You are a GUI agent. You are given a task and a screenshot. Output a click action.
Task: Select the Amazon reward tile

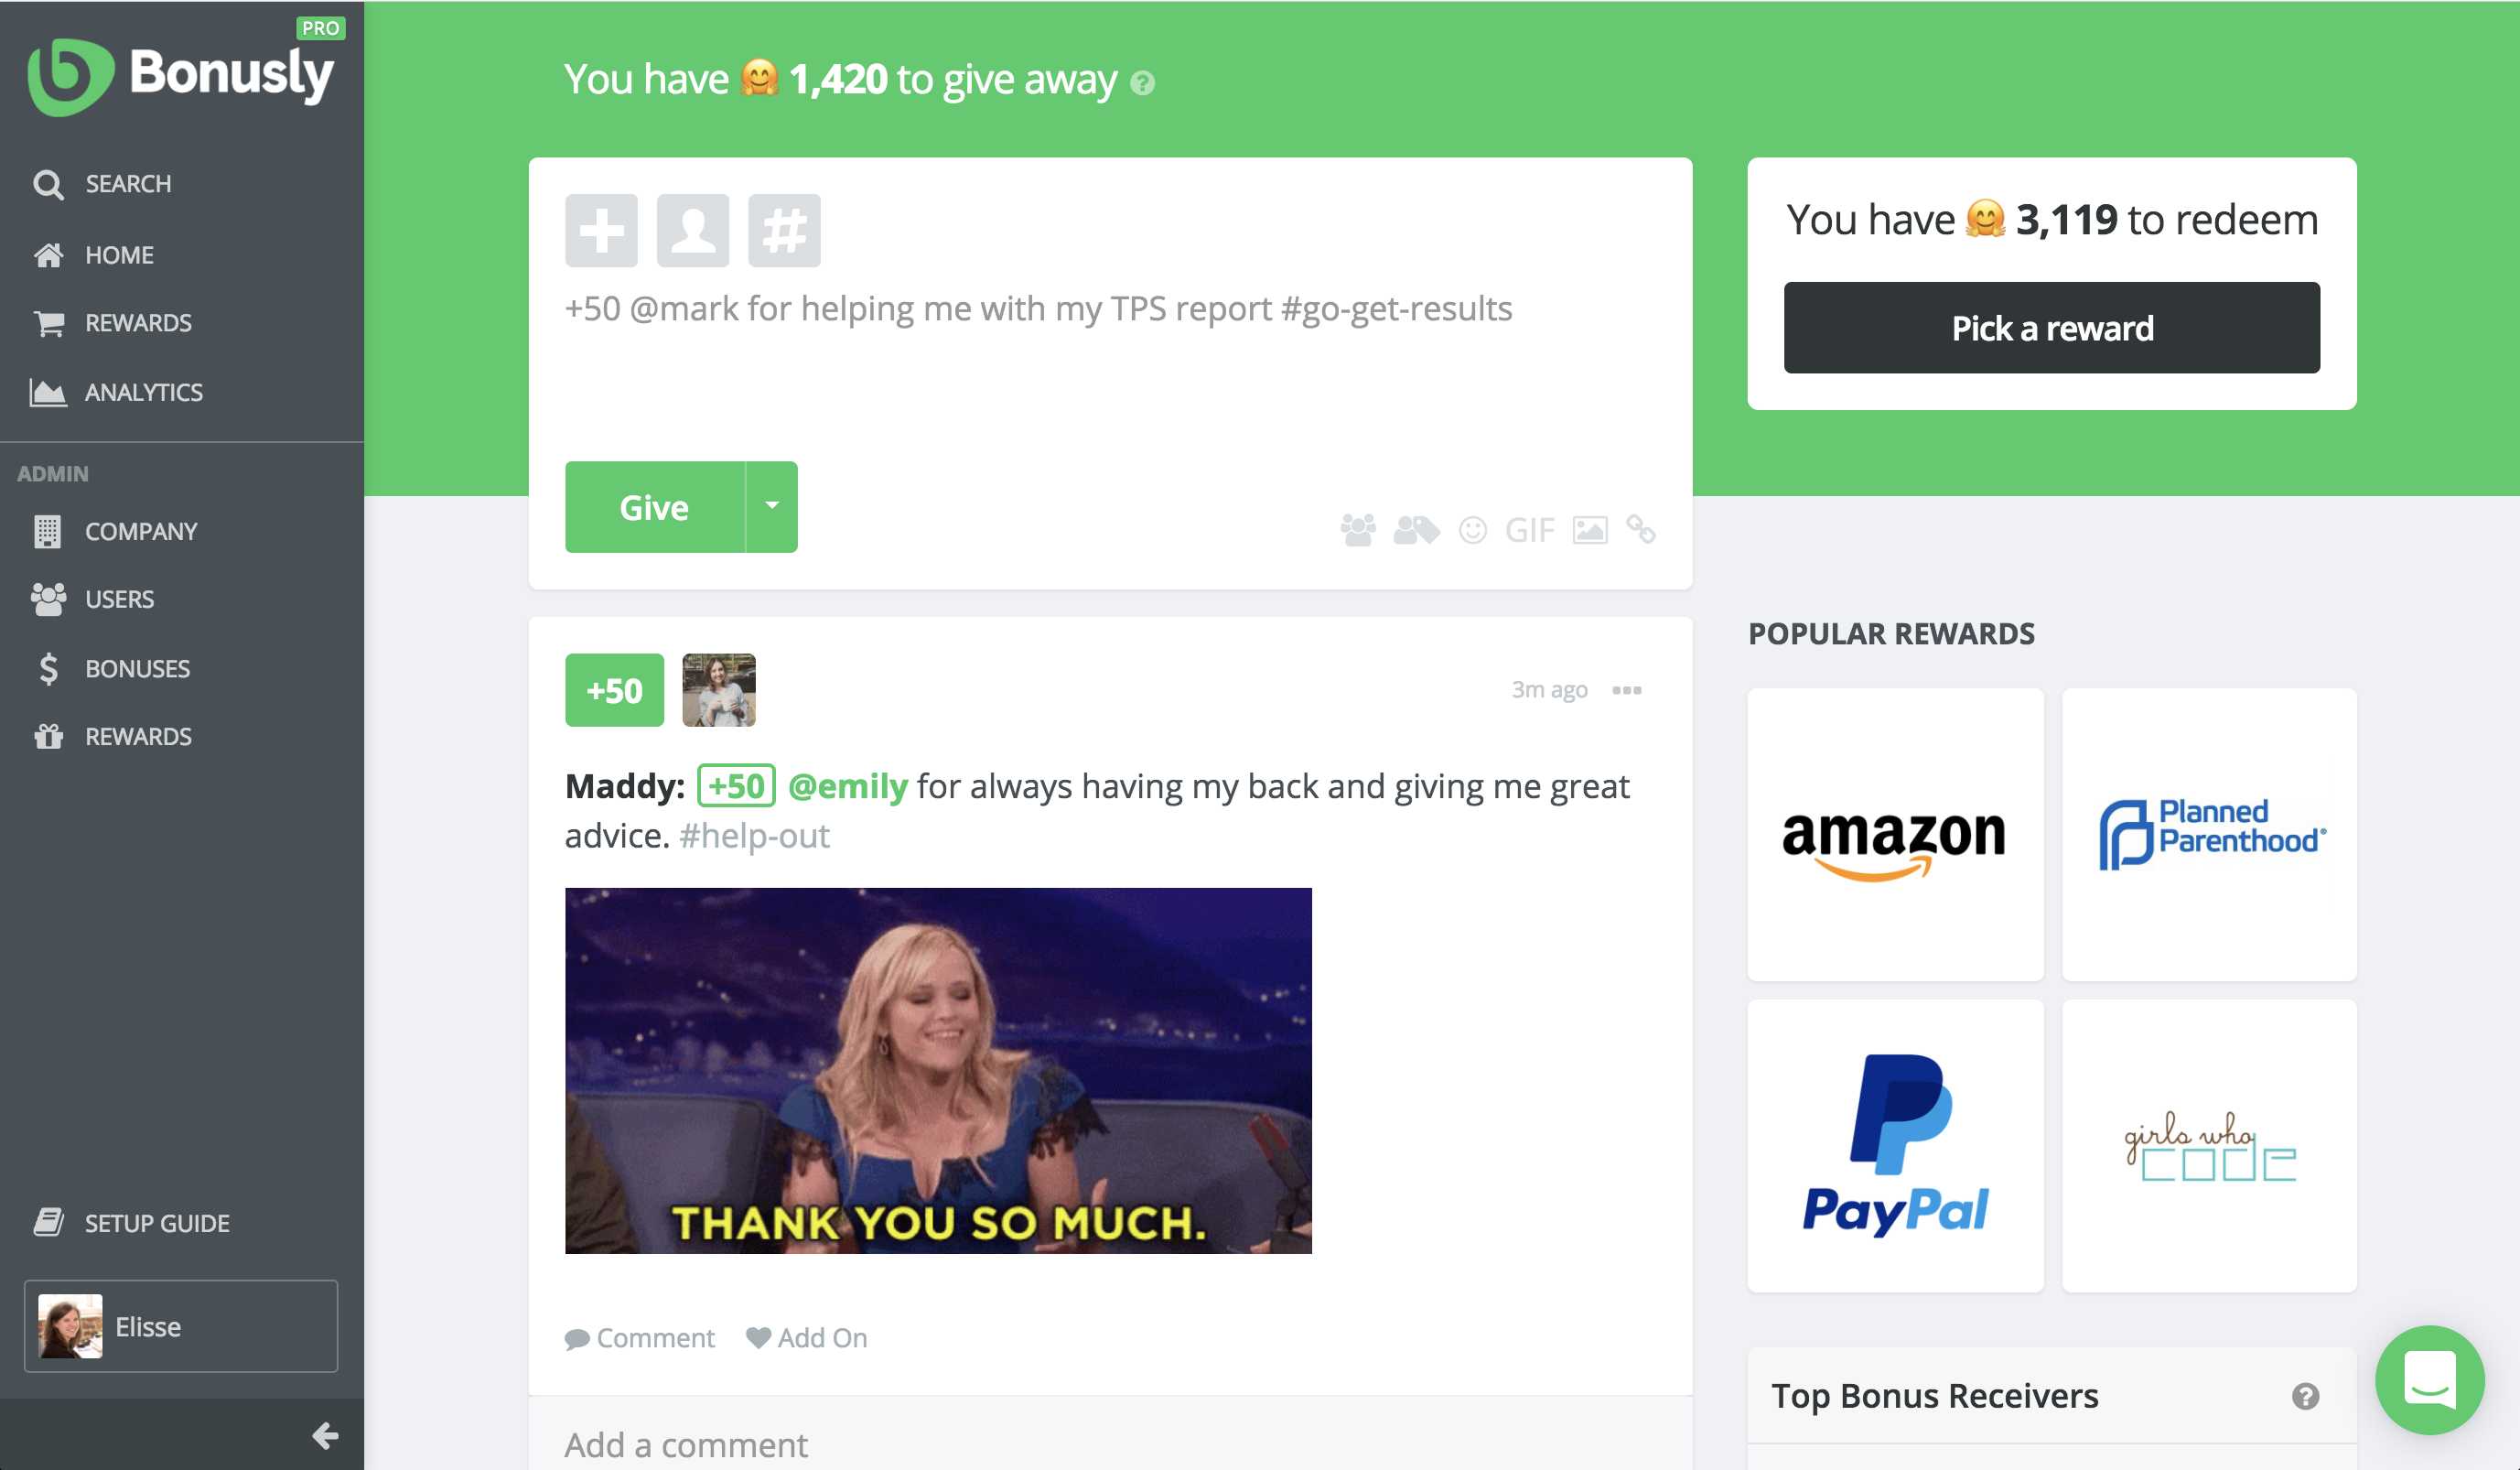pyautogui.click(x=1895, y=834)
